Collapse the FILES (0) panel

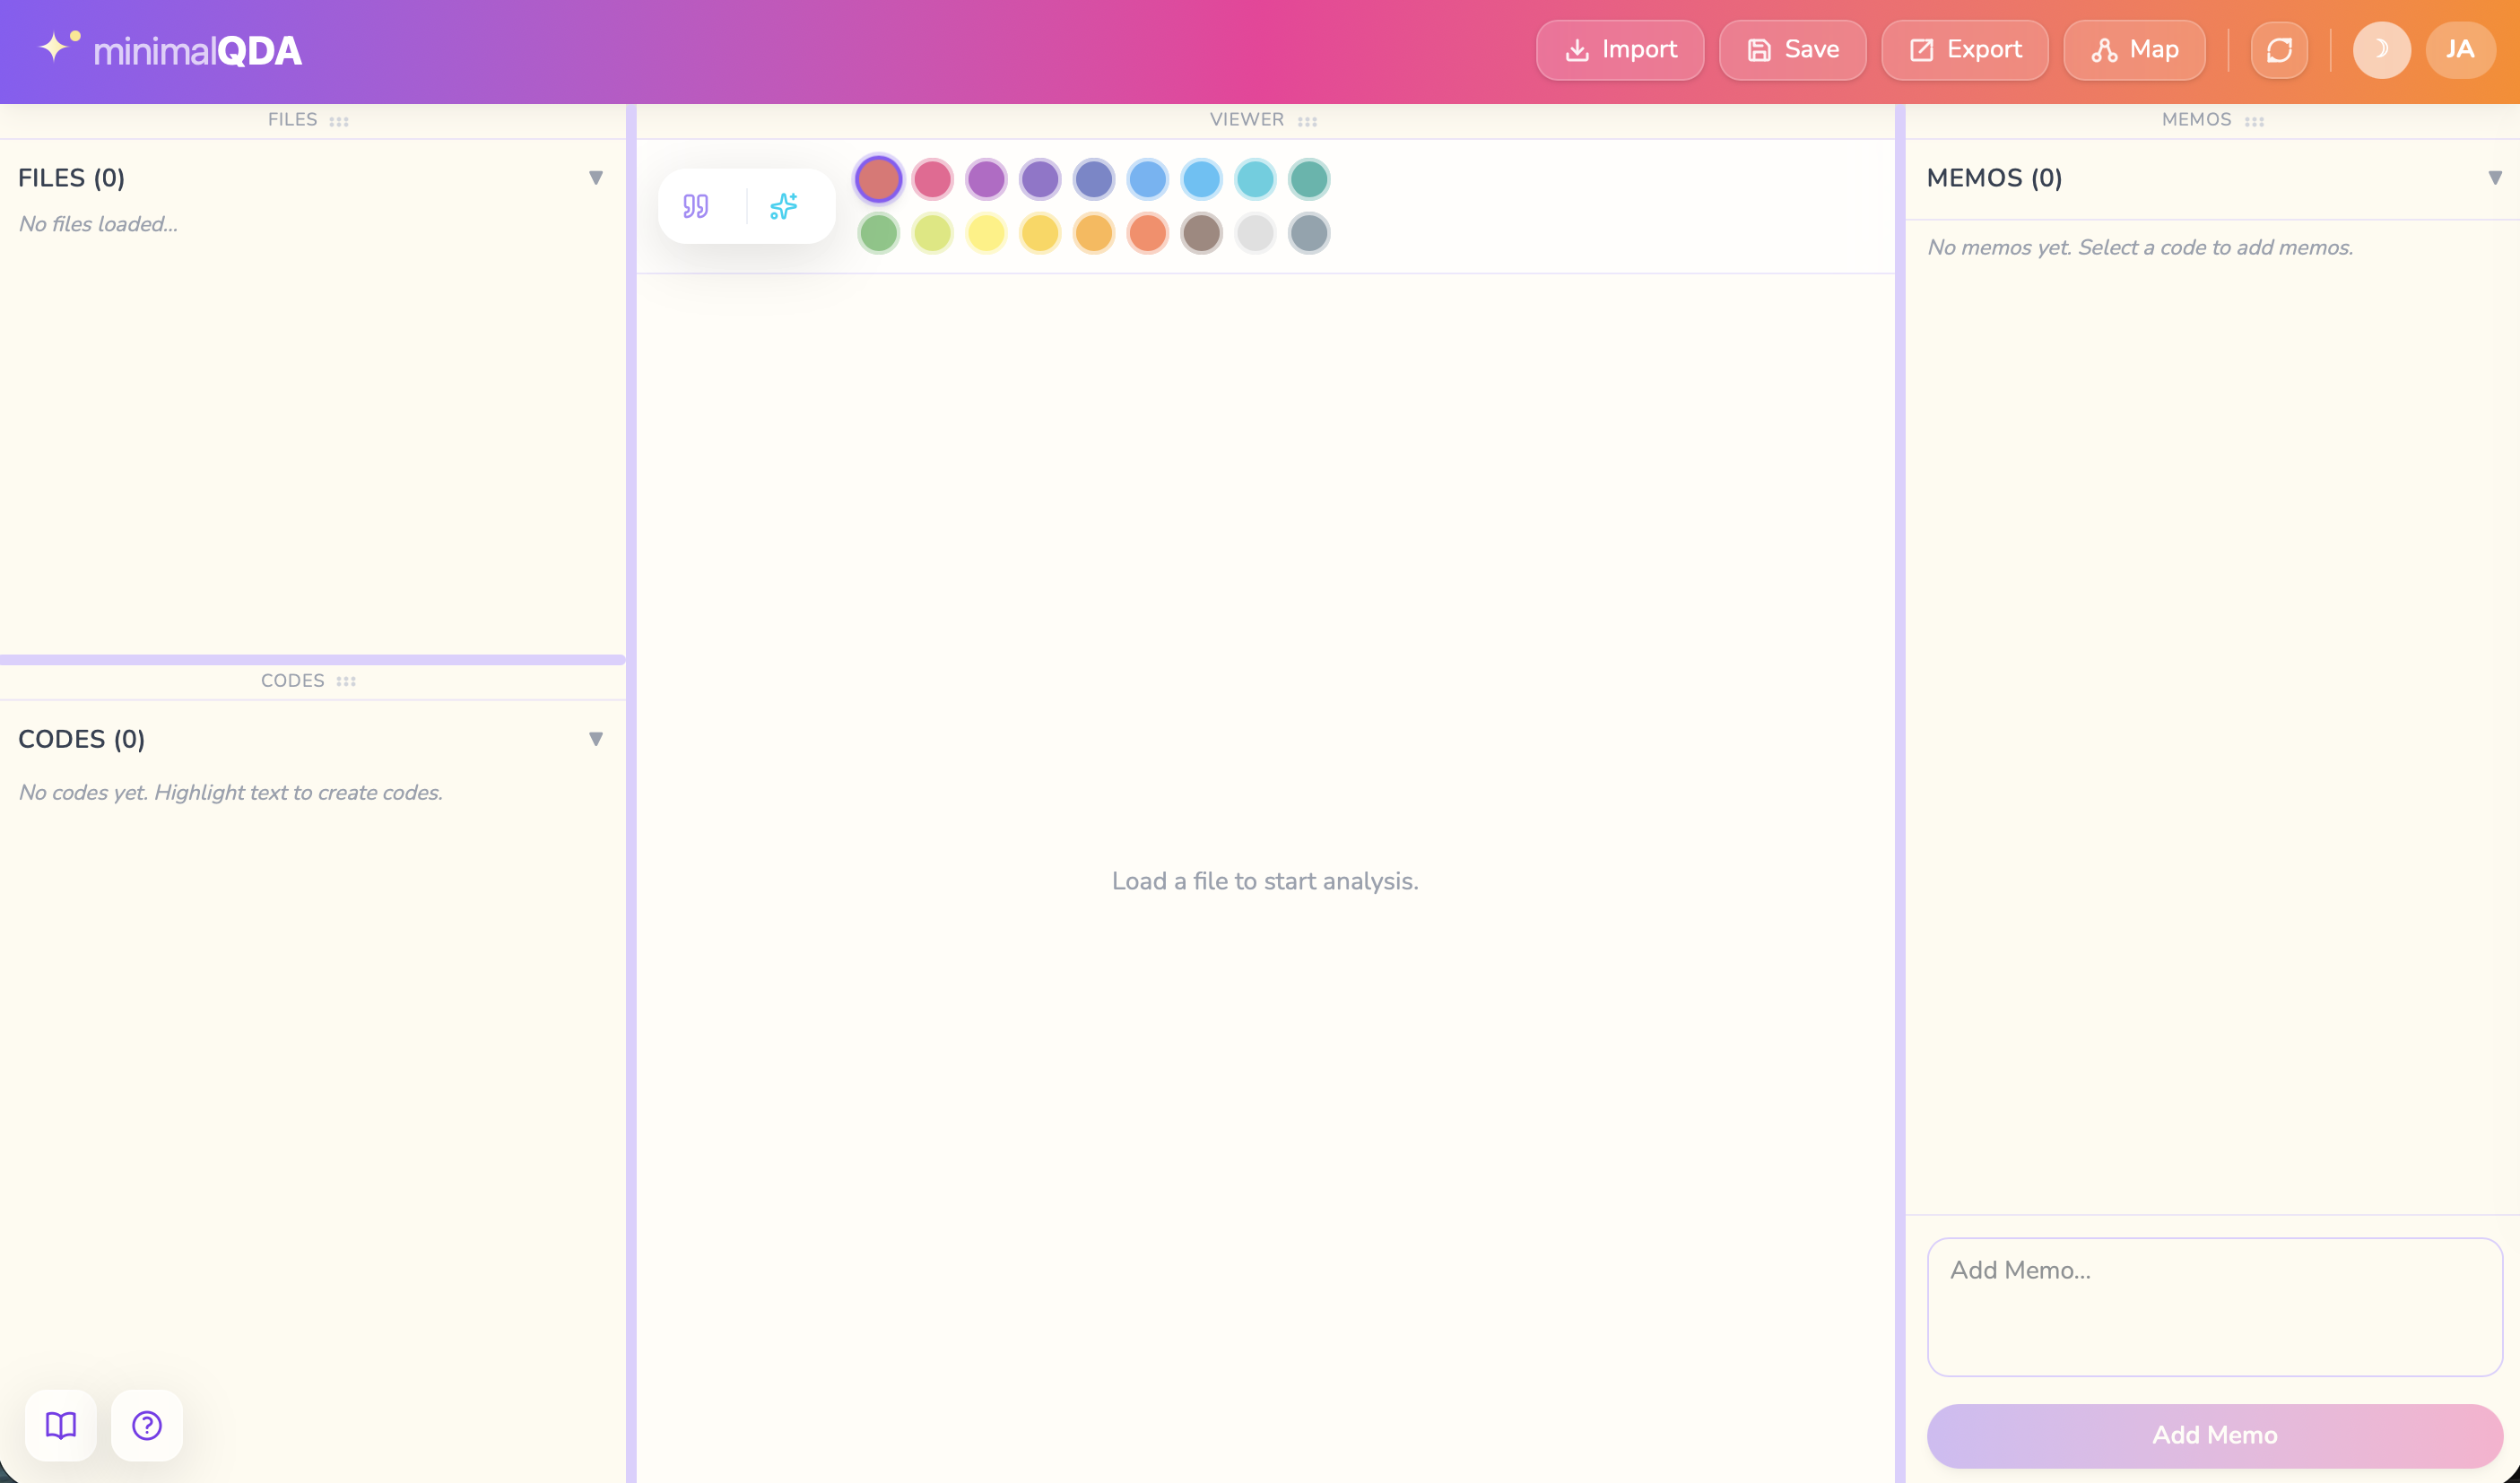click(x=597, y=177)
